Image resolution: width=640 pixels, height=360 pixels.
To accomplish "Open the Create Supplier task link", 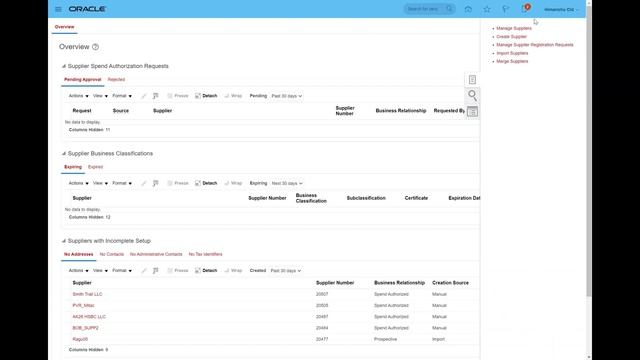I will tap(511, 37).
